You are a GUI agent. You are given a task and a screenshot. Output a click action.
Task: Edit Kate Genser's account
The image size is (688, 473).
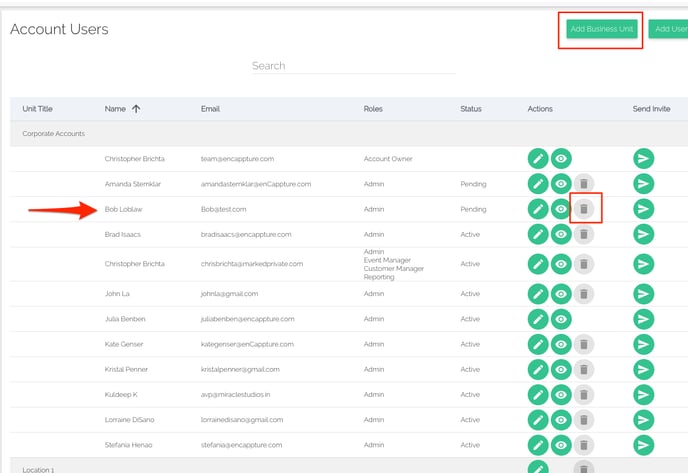pyautogui.click(x=538, y=344)
